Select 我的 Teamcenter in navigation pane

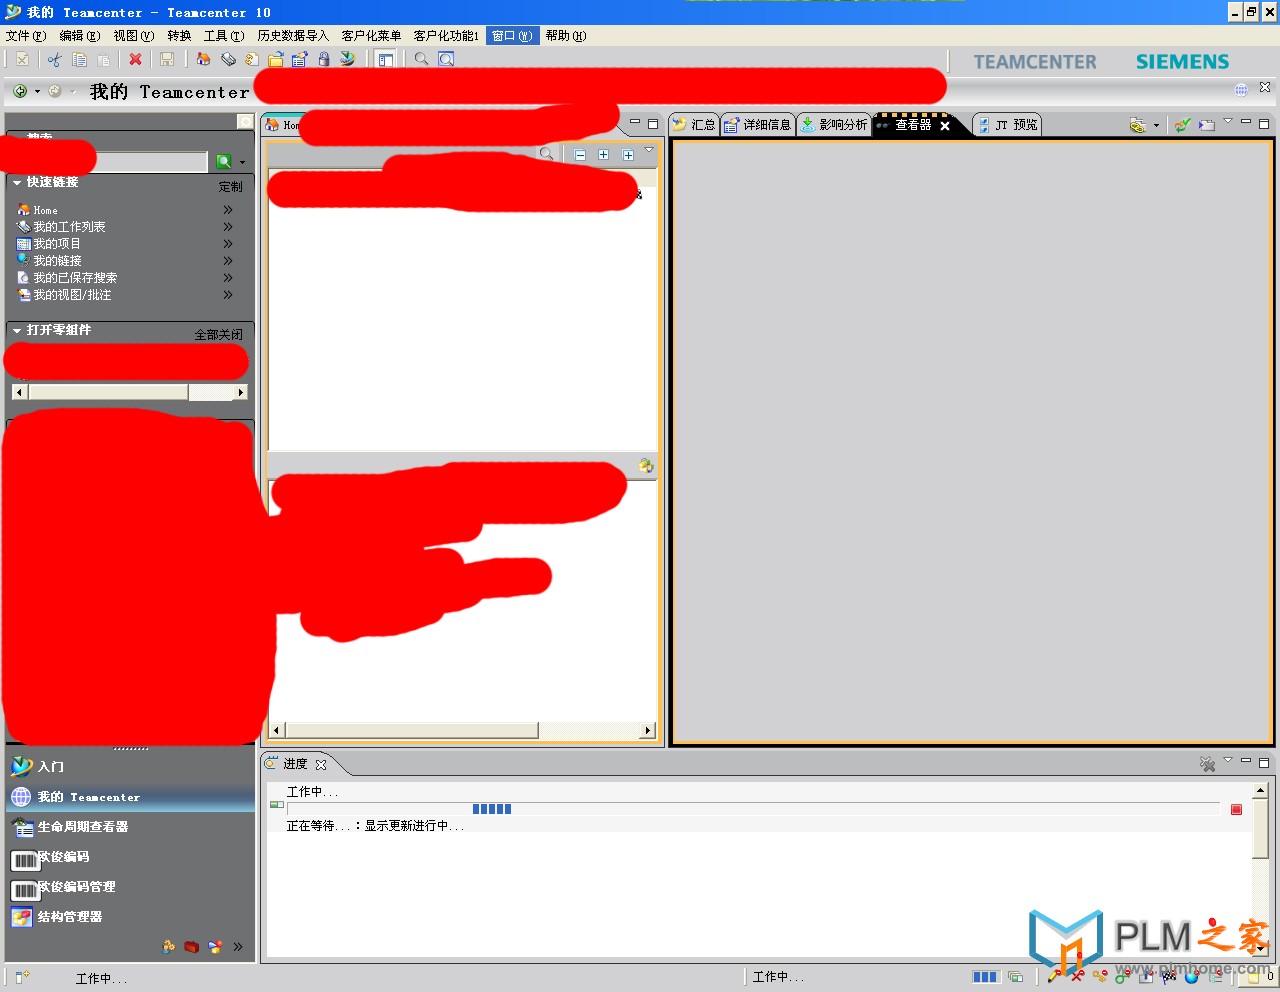click(130, 797)
